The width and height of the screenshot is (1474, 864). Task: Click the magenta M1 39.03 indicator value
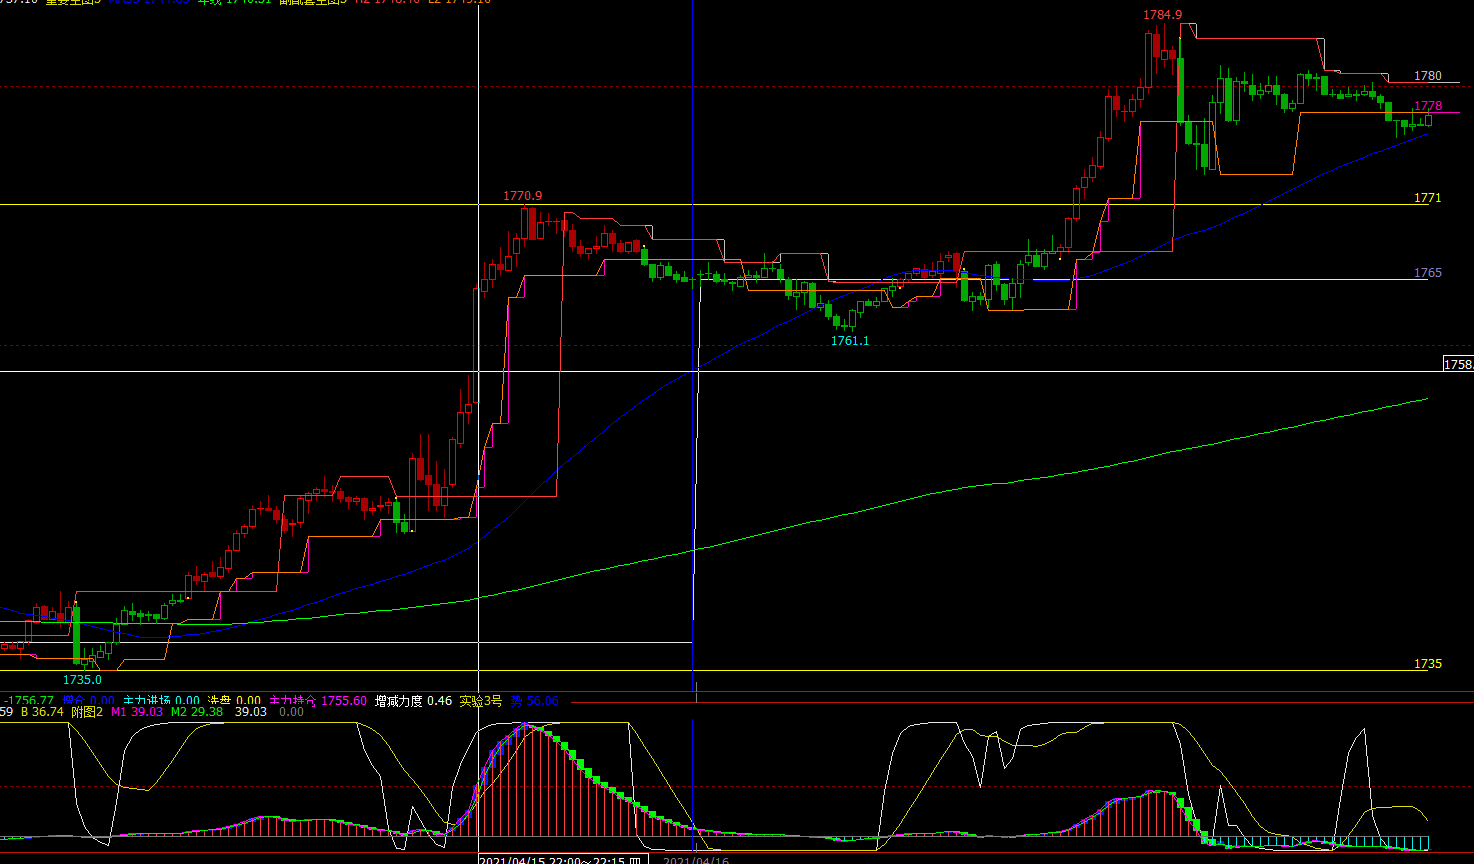[136, 712]
